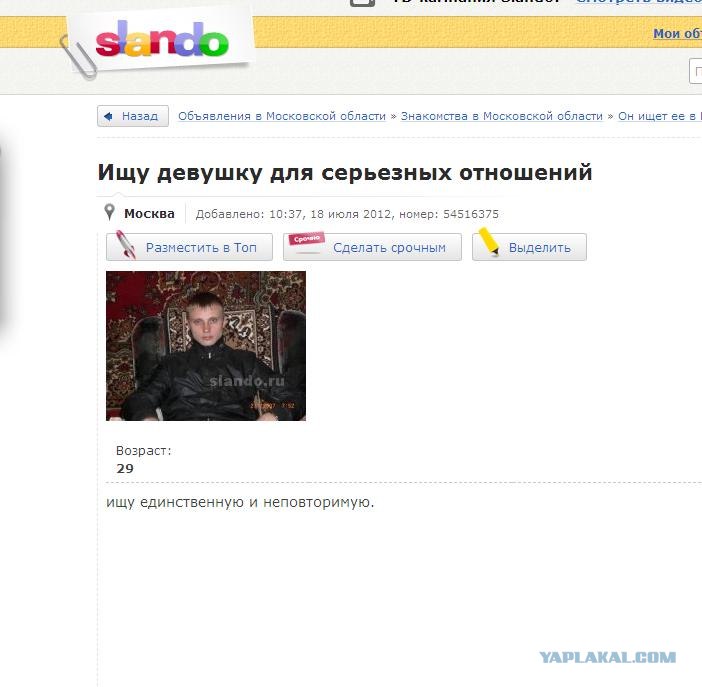Viewport: 702px width, 687px height.
Task: Open Знакомства в Московской области breadcrumb
Action: coord(501,116)
